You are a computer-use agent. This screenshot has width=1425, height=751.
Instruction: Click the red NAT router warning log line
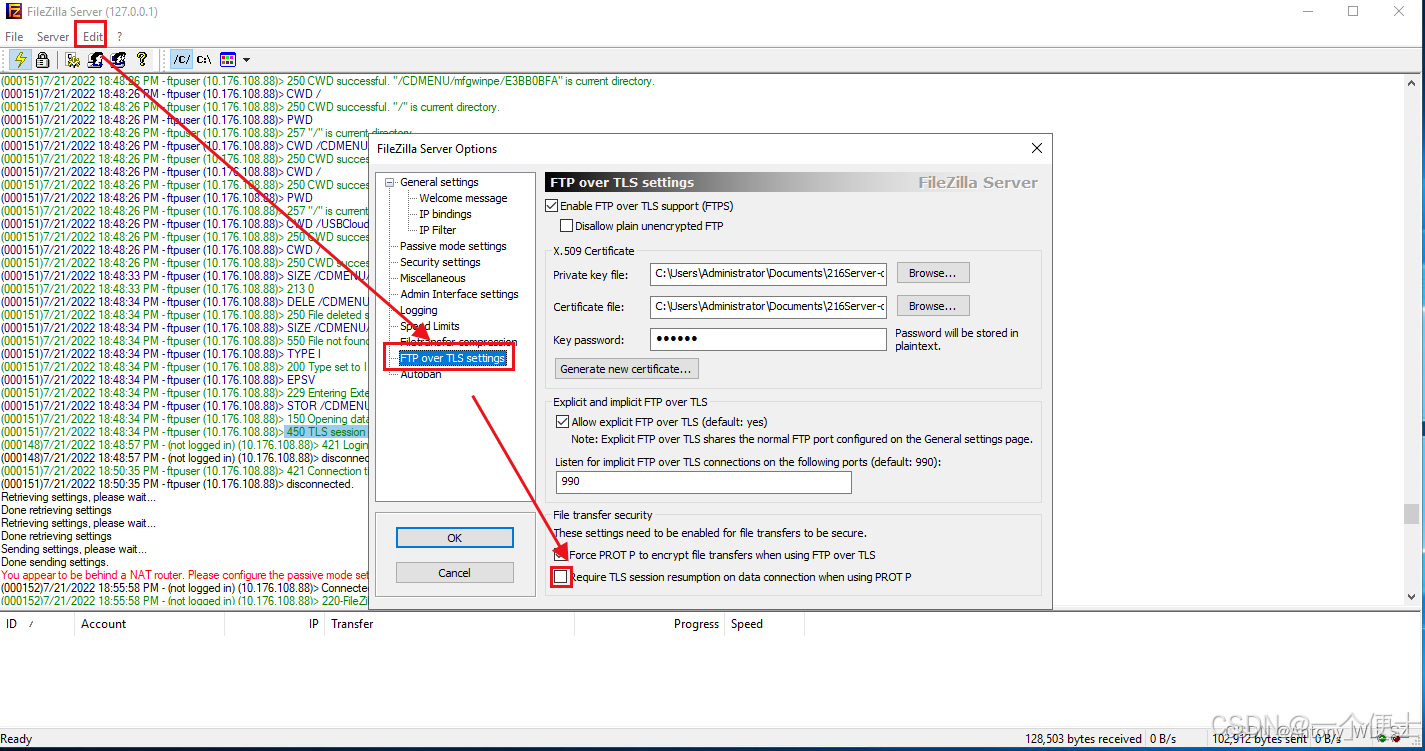(185, 575)
